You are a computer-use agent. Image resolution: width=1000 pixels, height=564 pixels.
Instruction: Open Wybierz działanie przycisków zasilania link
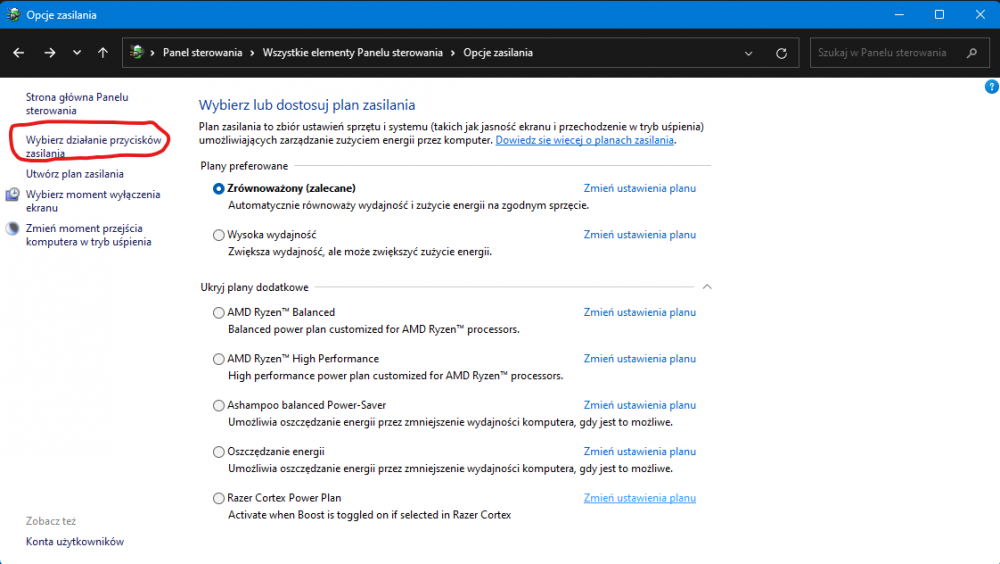[x=93, y=147]
